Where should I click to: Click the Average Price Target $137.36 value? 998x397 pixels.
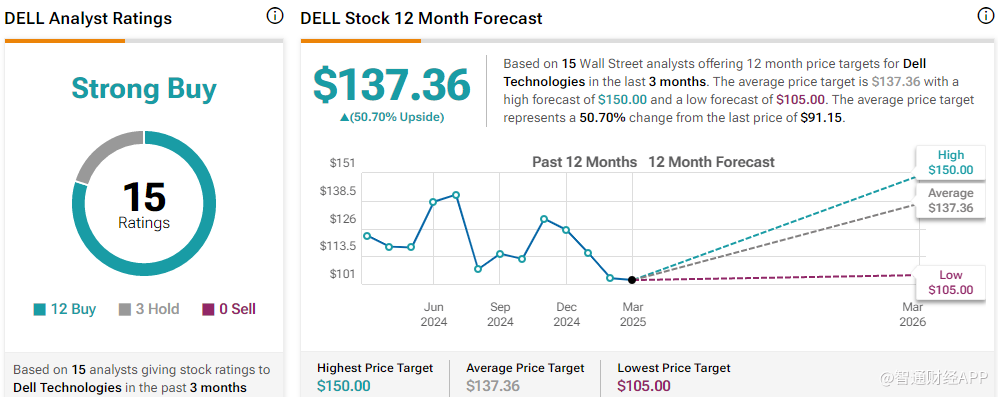[493, 386]
